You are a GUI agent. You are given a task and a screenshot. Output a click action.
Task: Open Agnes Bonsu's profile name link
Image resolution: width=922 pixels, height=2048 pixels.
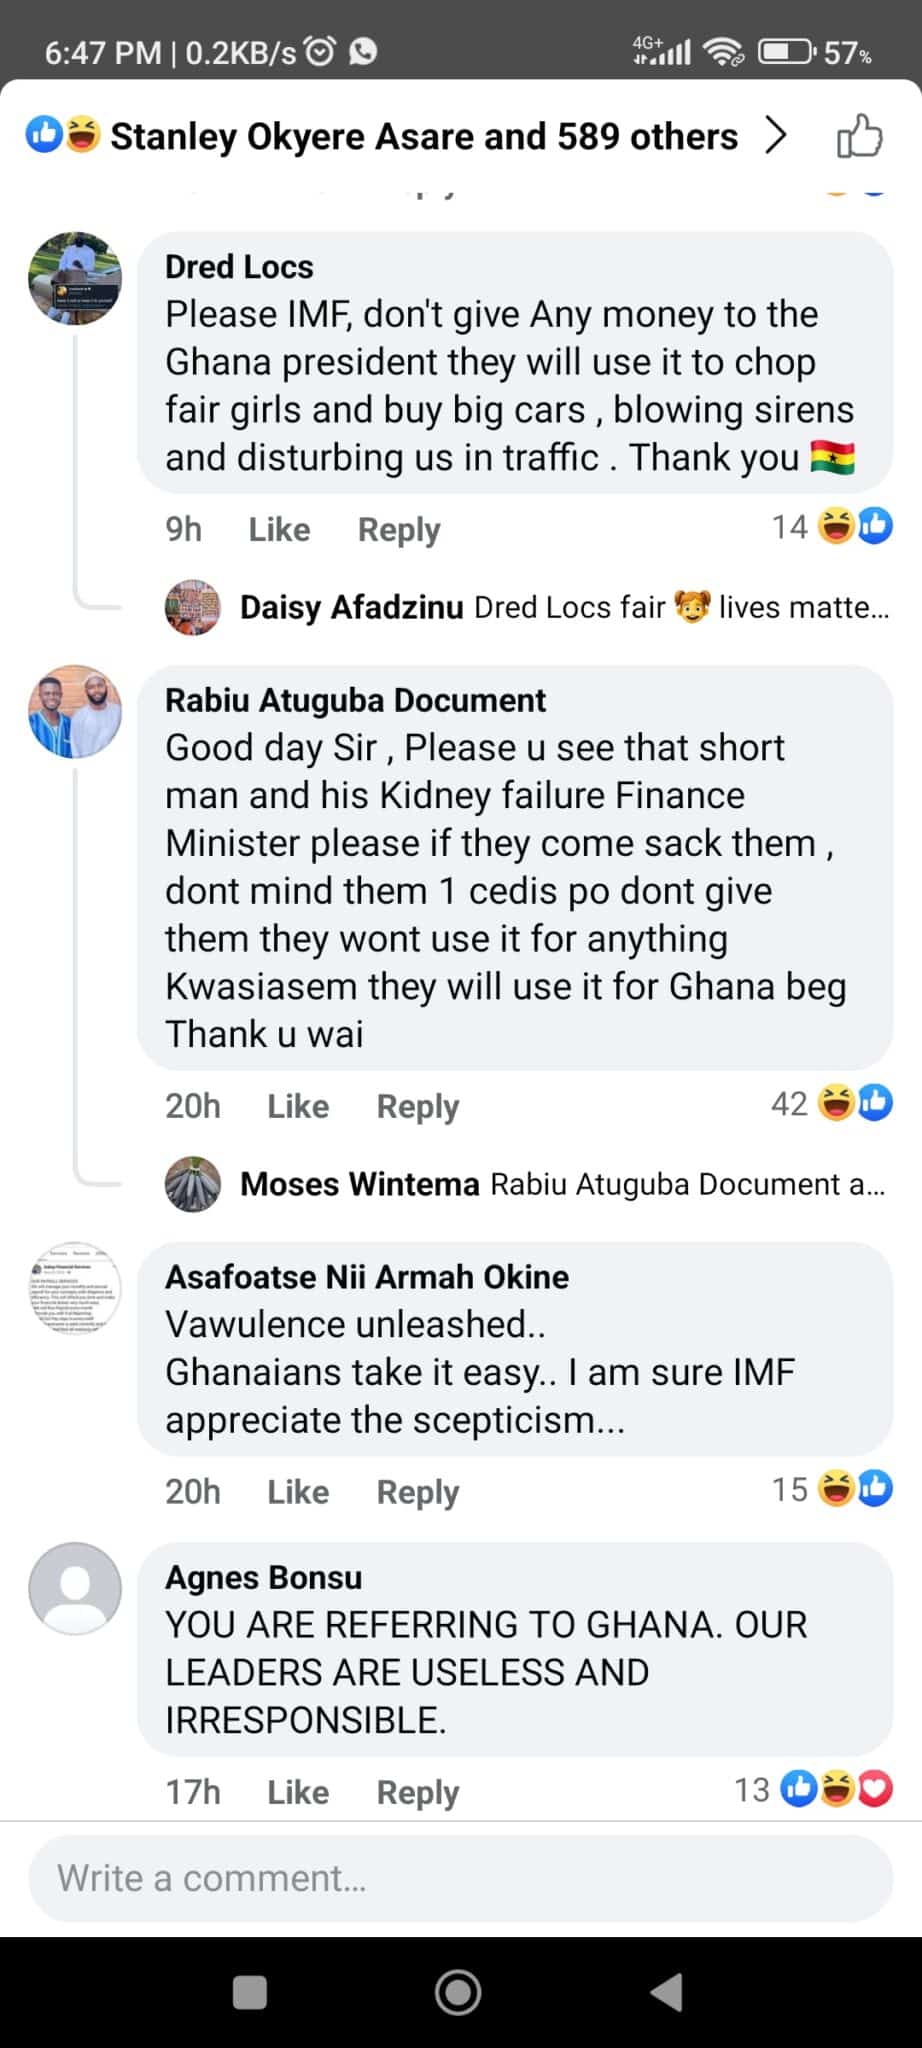click(264, 1577)
